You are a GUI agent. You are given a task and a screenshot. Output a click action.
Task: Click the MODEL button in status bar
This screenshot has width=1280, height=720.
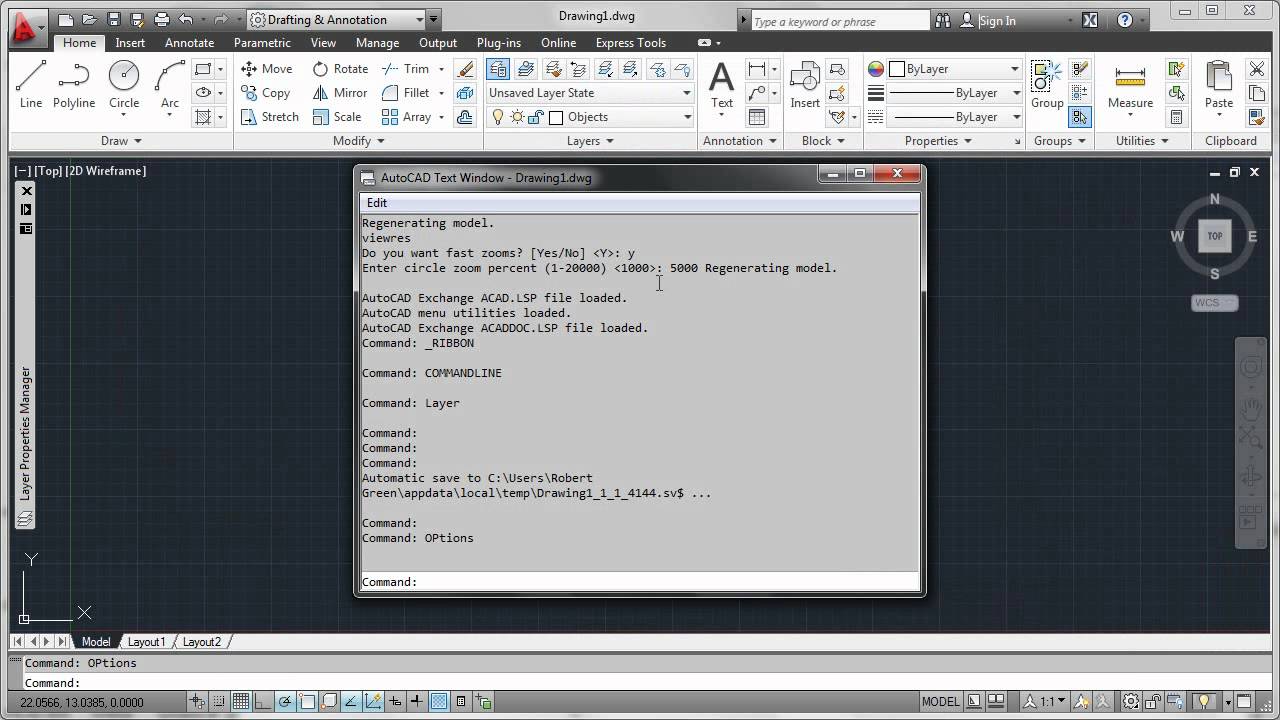940,702
